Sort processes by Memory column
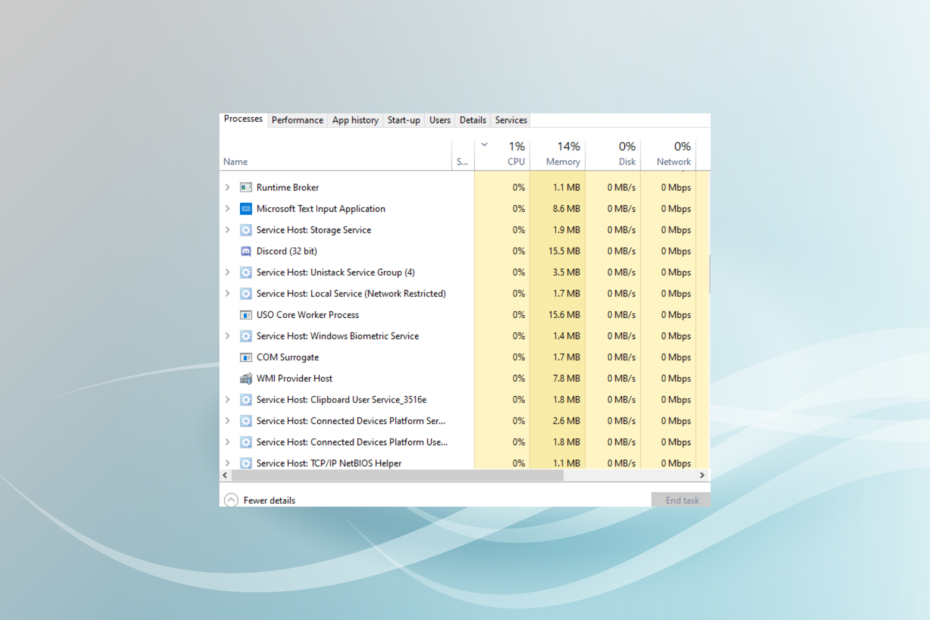 pyautogui.click(x=558, y=155)
